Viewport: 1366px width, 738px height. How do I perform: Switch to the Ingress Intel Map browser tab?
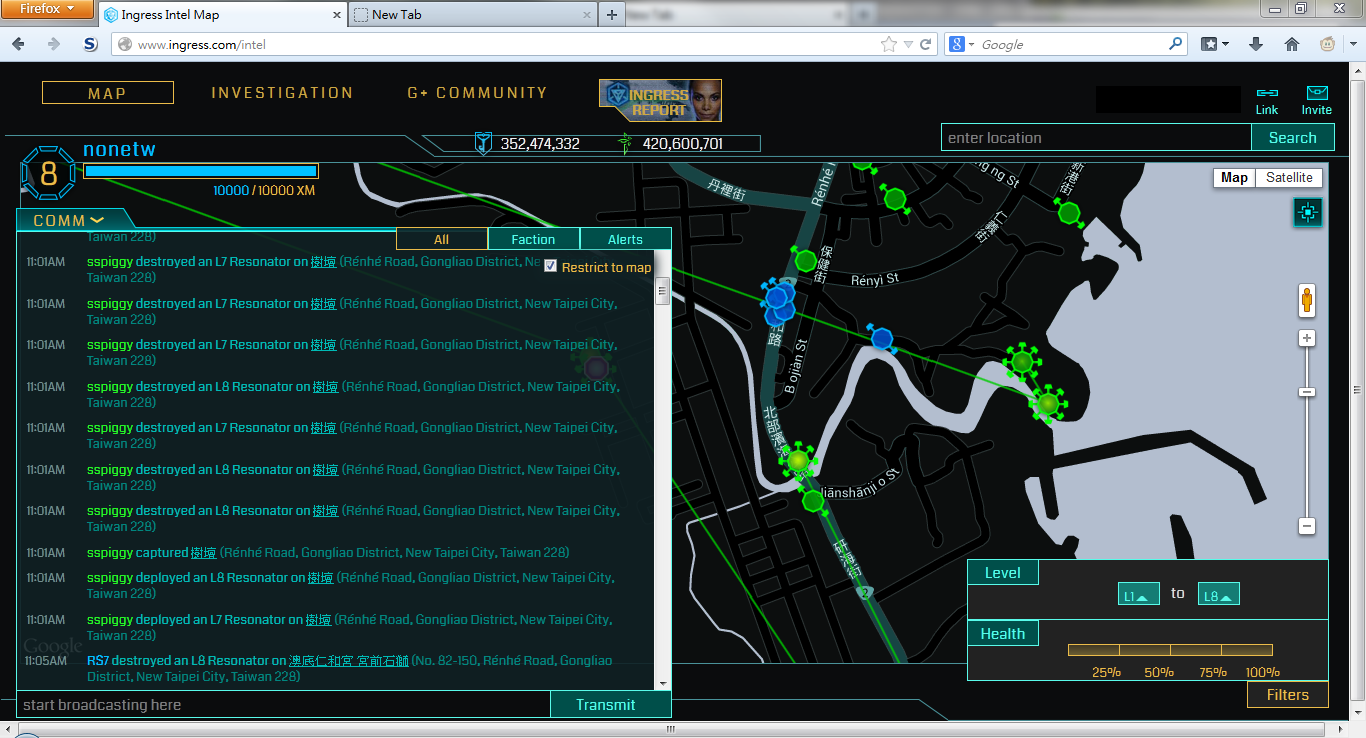click(222, 14)
